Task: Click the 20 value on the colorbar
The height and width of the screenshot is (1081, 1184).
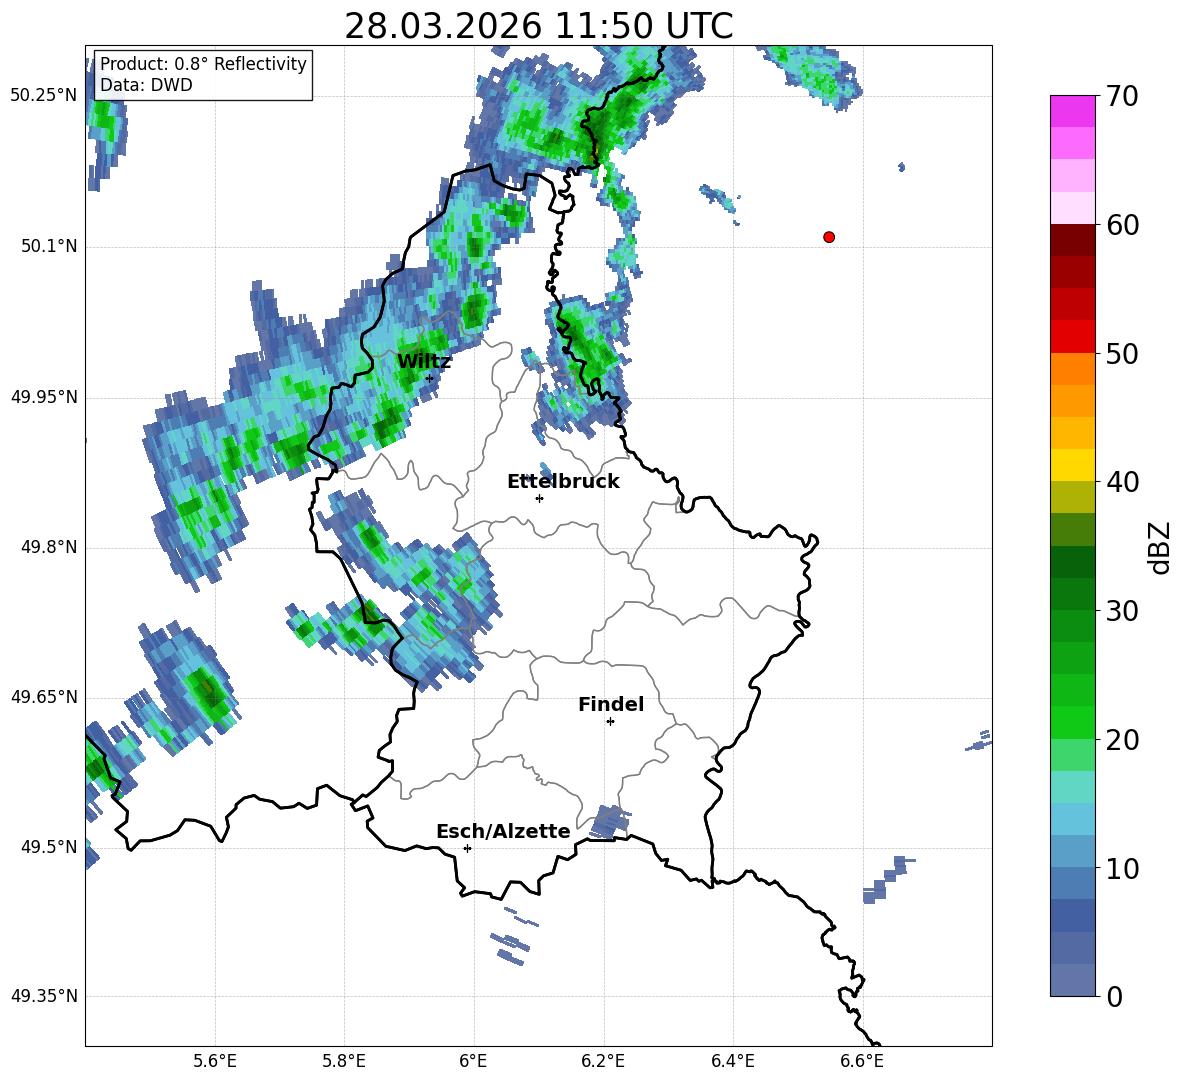Action: click(1121, 740)
